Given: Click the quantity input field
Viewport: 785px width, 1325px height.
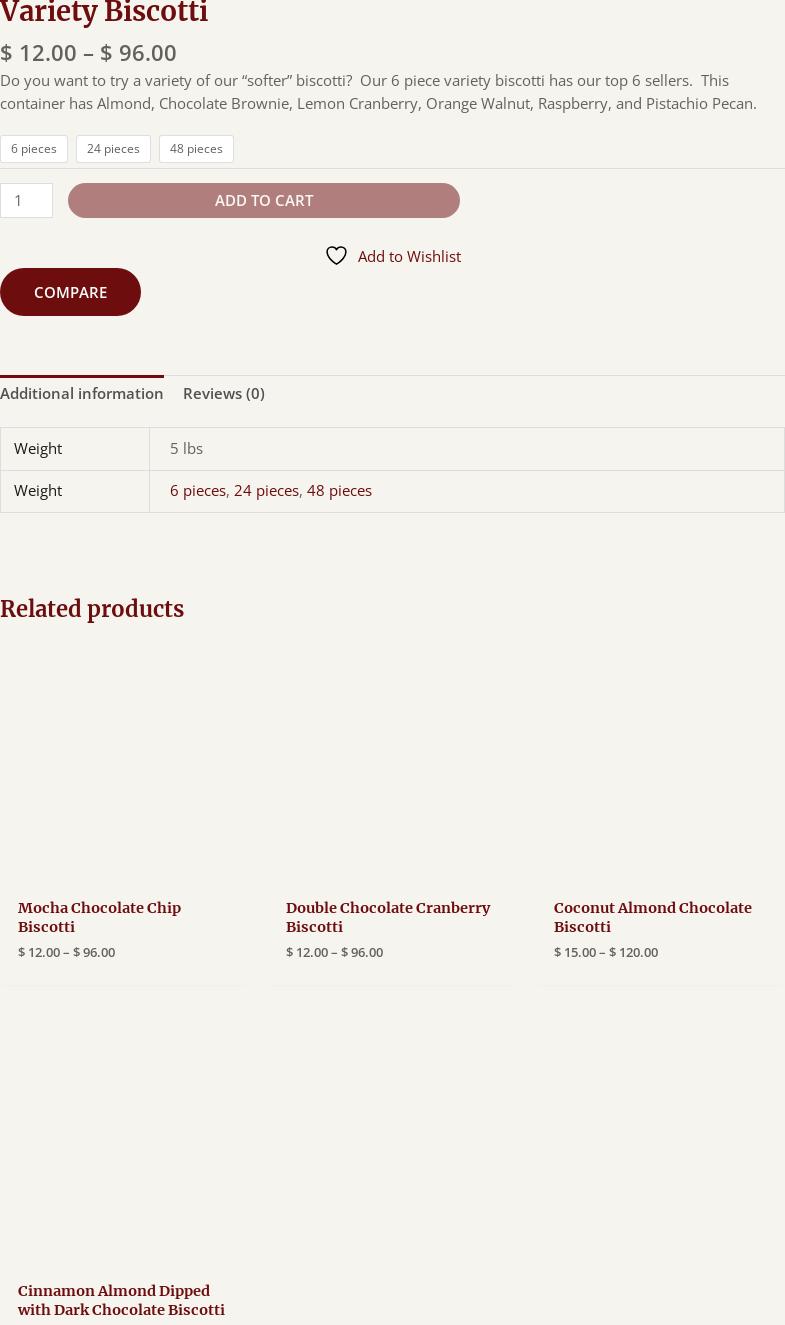Looking at the screenshot, I should coord(26,200).
